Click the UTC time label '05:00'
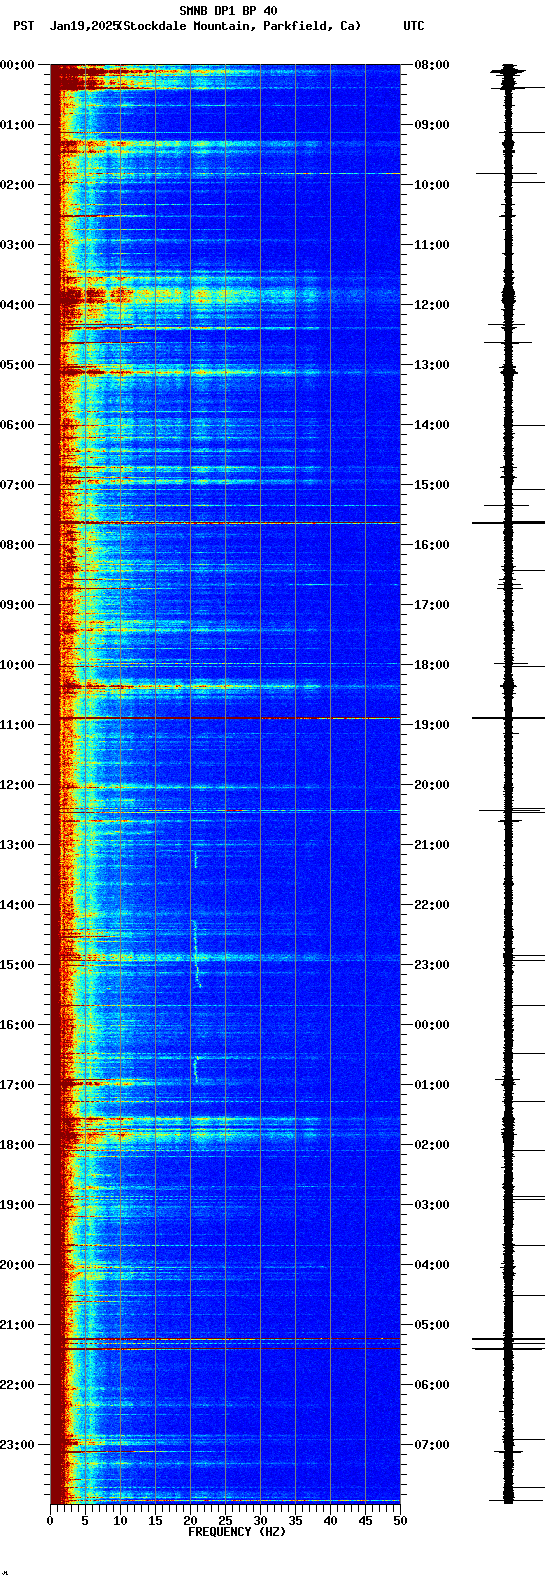Image resolution: width=552 pixels, height=1584 pixels. [432, 1325]
